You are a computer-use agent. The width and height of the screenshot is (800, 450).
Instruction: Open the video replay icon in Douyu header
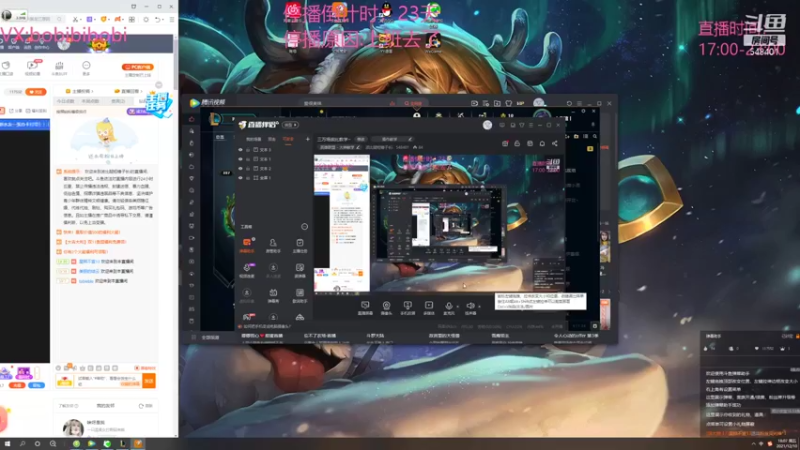(32, 67)
